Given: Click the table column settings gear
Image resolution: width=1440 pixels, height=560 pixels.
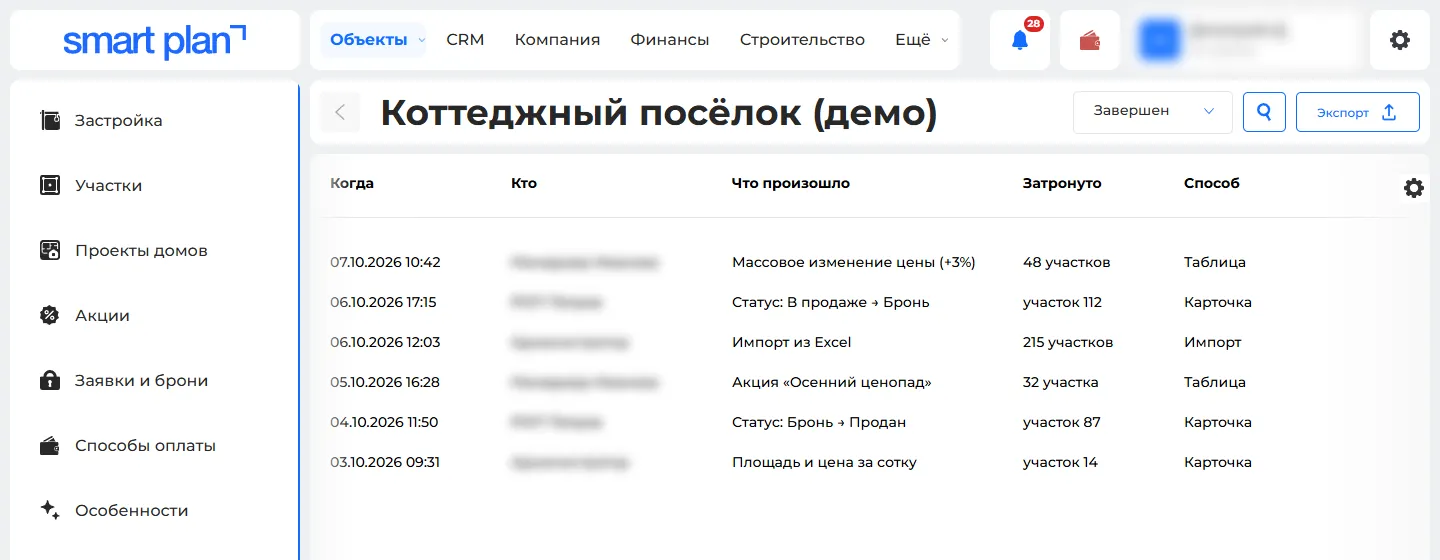Looking at the screenshot, I should (1414, 188).
